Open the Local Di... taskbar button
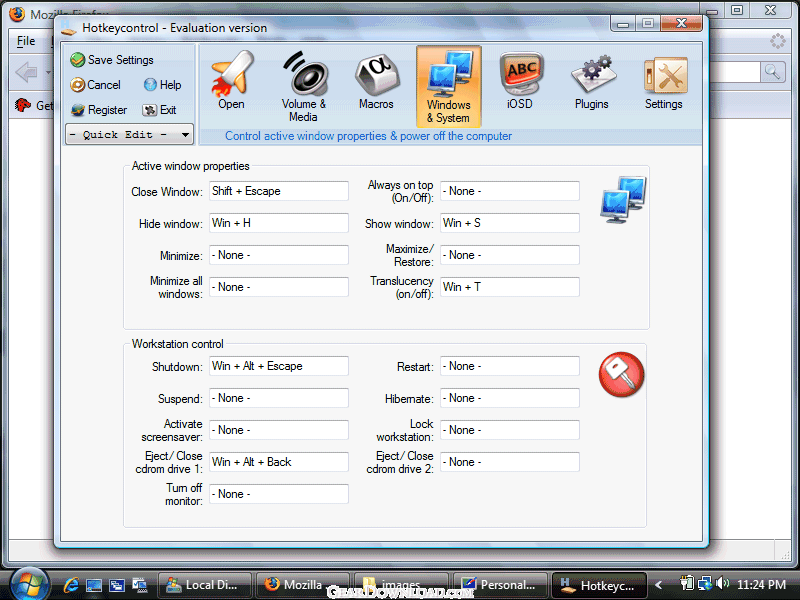Screen dimensions: 800x600 pyautogui.click(x=205, y=585)
